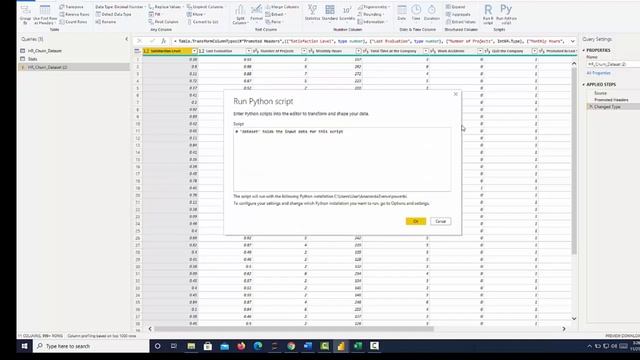This screenshot has height=360, width=640.
Task: Open the Number of Projects filter dropdown
Action: pyautogui.click(x=303, y=51)
